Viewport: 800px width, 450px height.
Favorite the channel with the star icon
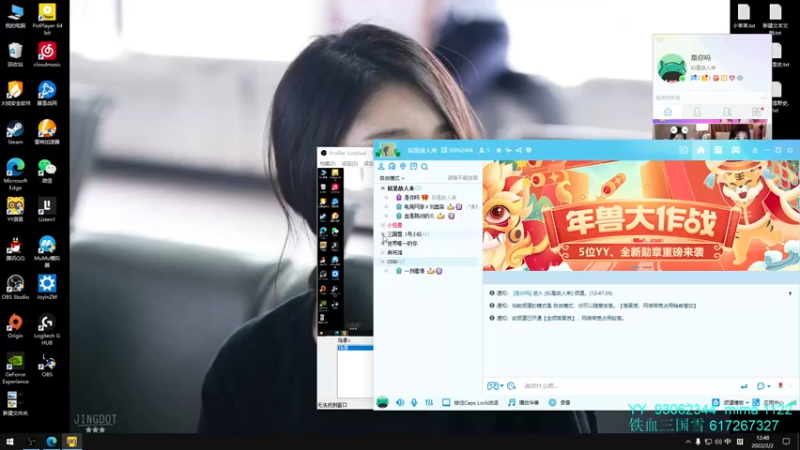tap(498, 150)
